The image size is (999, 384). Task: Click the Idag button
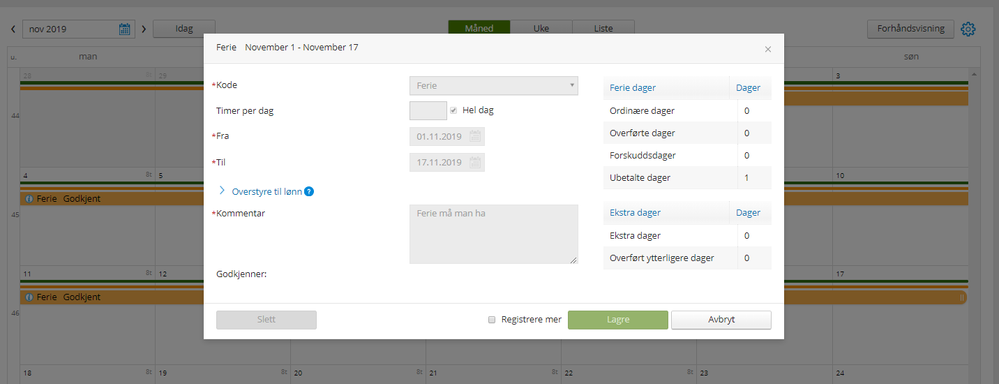pyautogui.click(x=184, y=29)
